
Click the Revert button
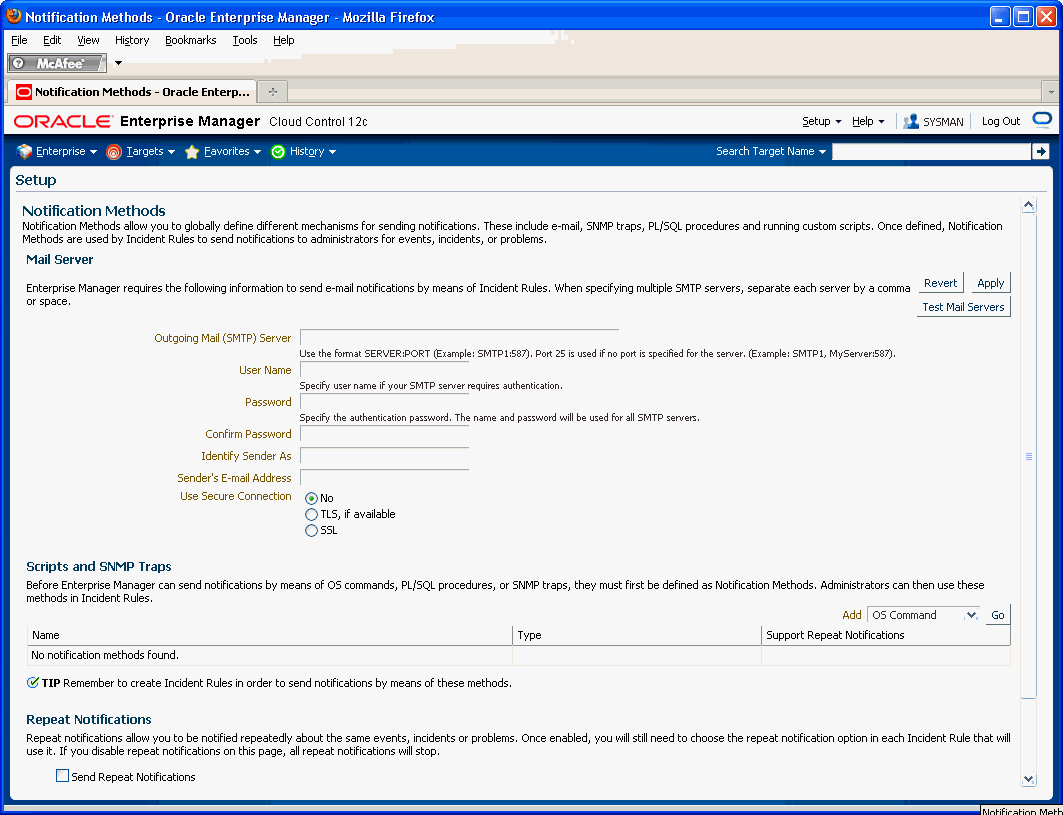940,283
